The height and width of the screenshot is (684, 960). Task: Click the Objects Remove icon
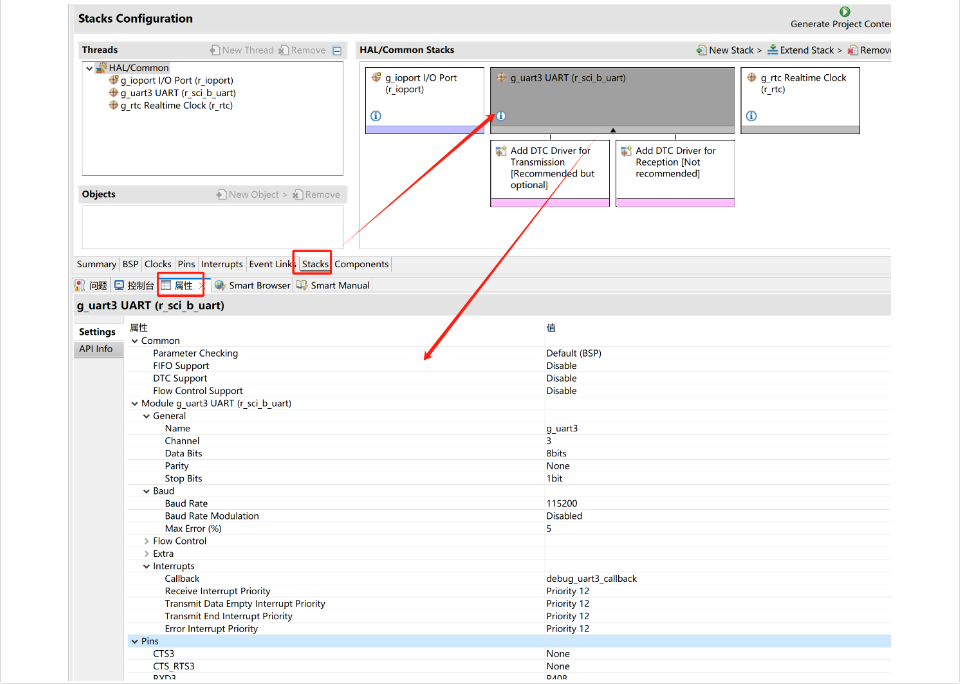point(298,195)
